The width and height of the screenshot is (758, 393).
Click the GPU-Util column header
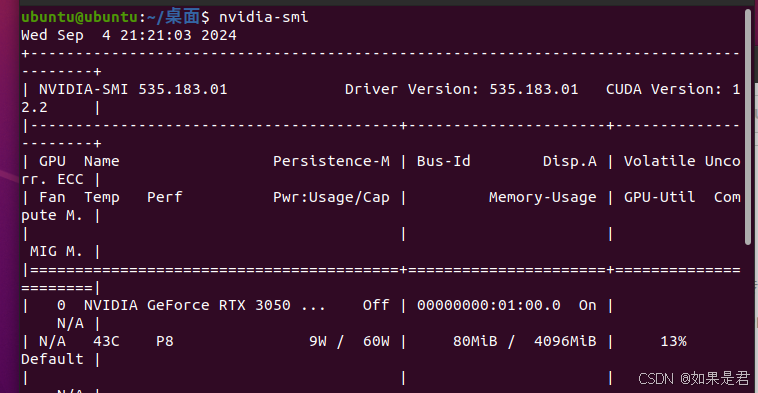click(659, 197)
